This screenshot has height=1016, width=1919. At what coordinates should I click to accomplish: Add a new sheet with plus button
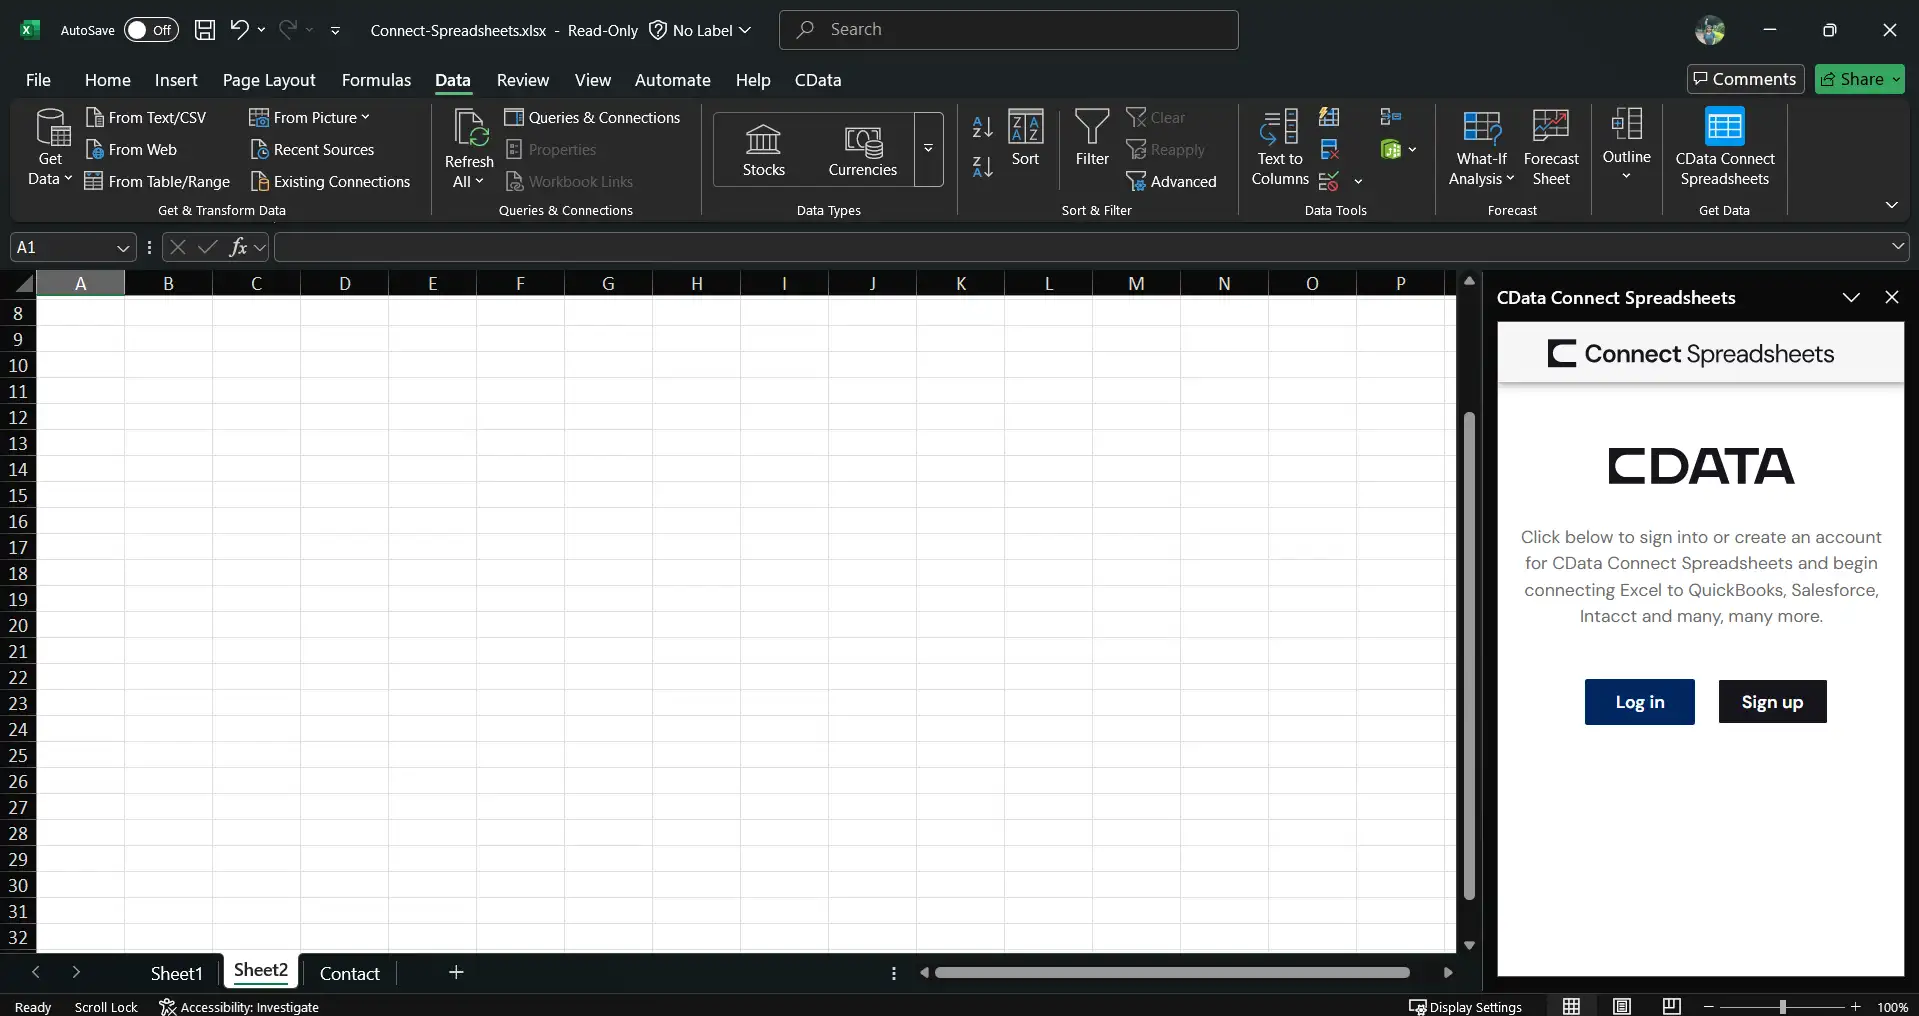[x=456, y=972]
